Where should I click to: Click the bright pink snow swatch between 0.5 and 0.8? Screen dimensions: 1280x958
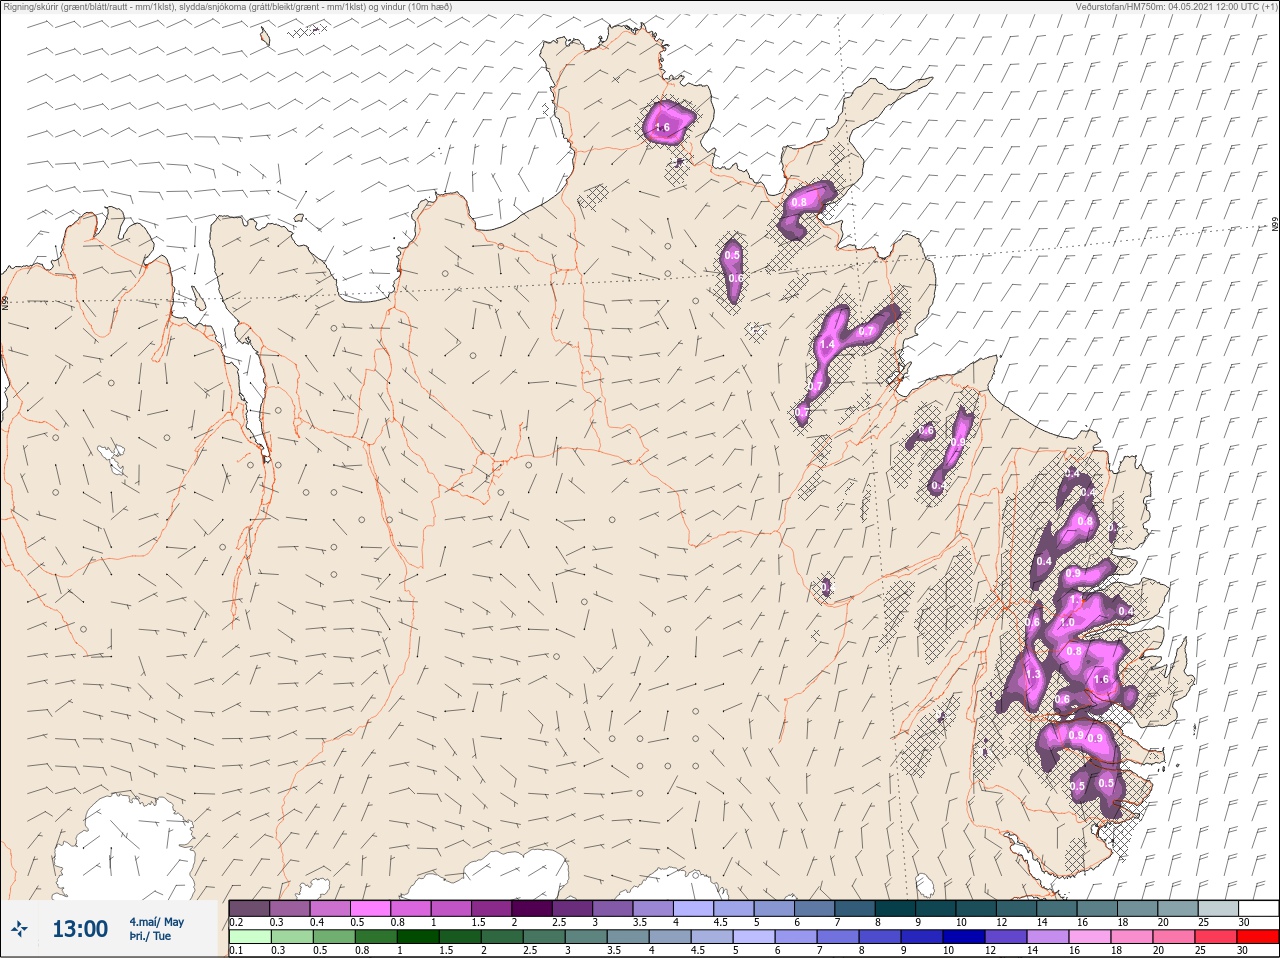click(370, 908)
